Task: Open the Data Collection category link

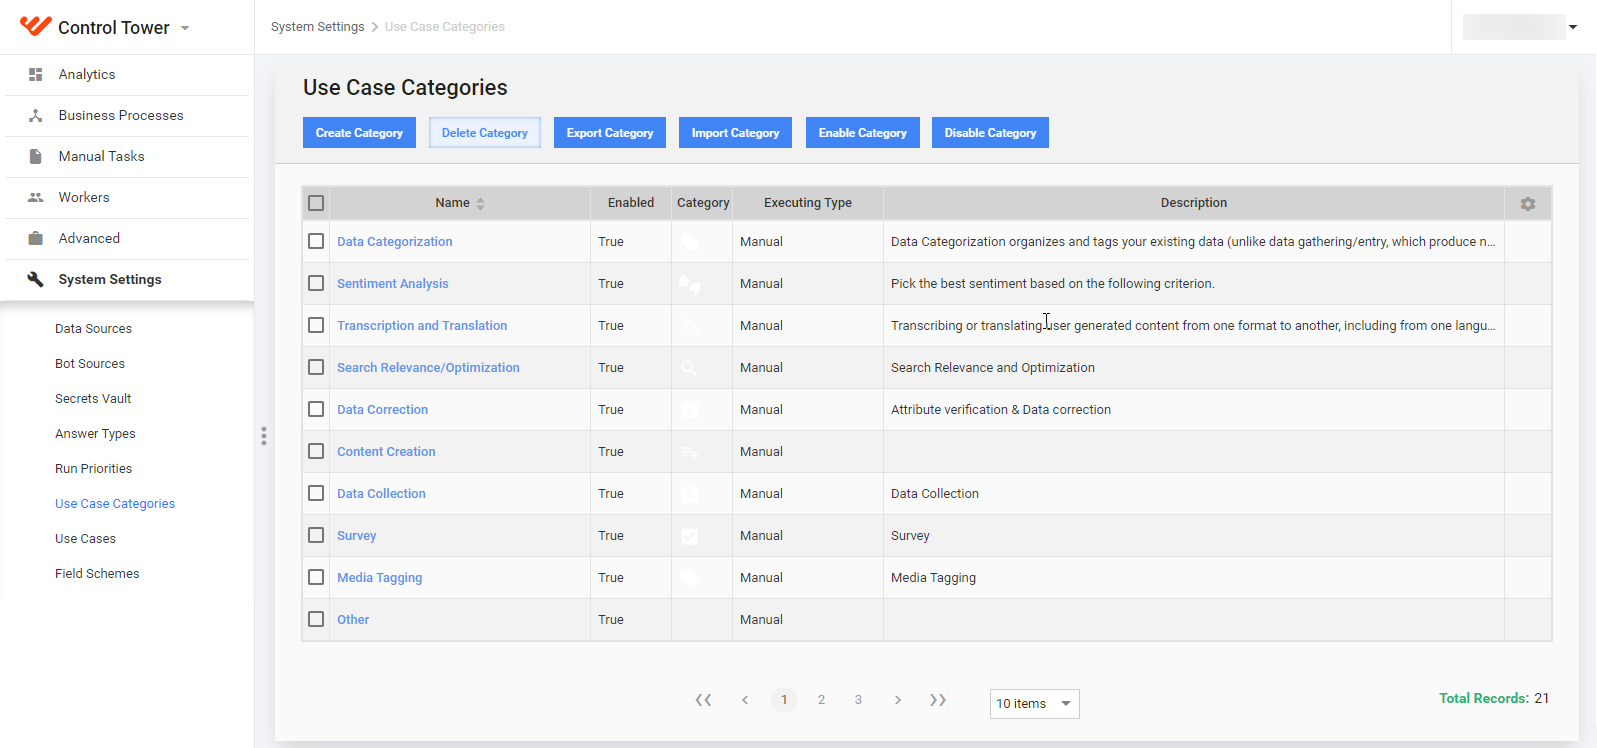Action: tap(381, 494)
